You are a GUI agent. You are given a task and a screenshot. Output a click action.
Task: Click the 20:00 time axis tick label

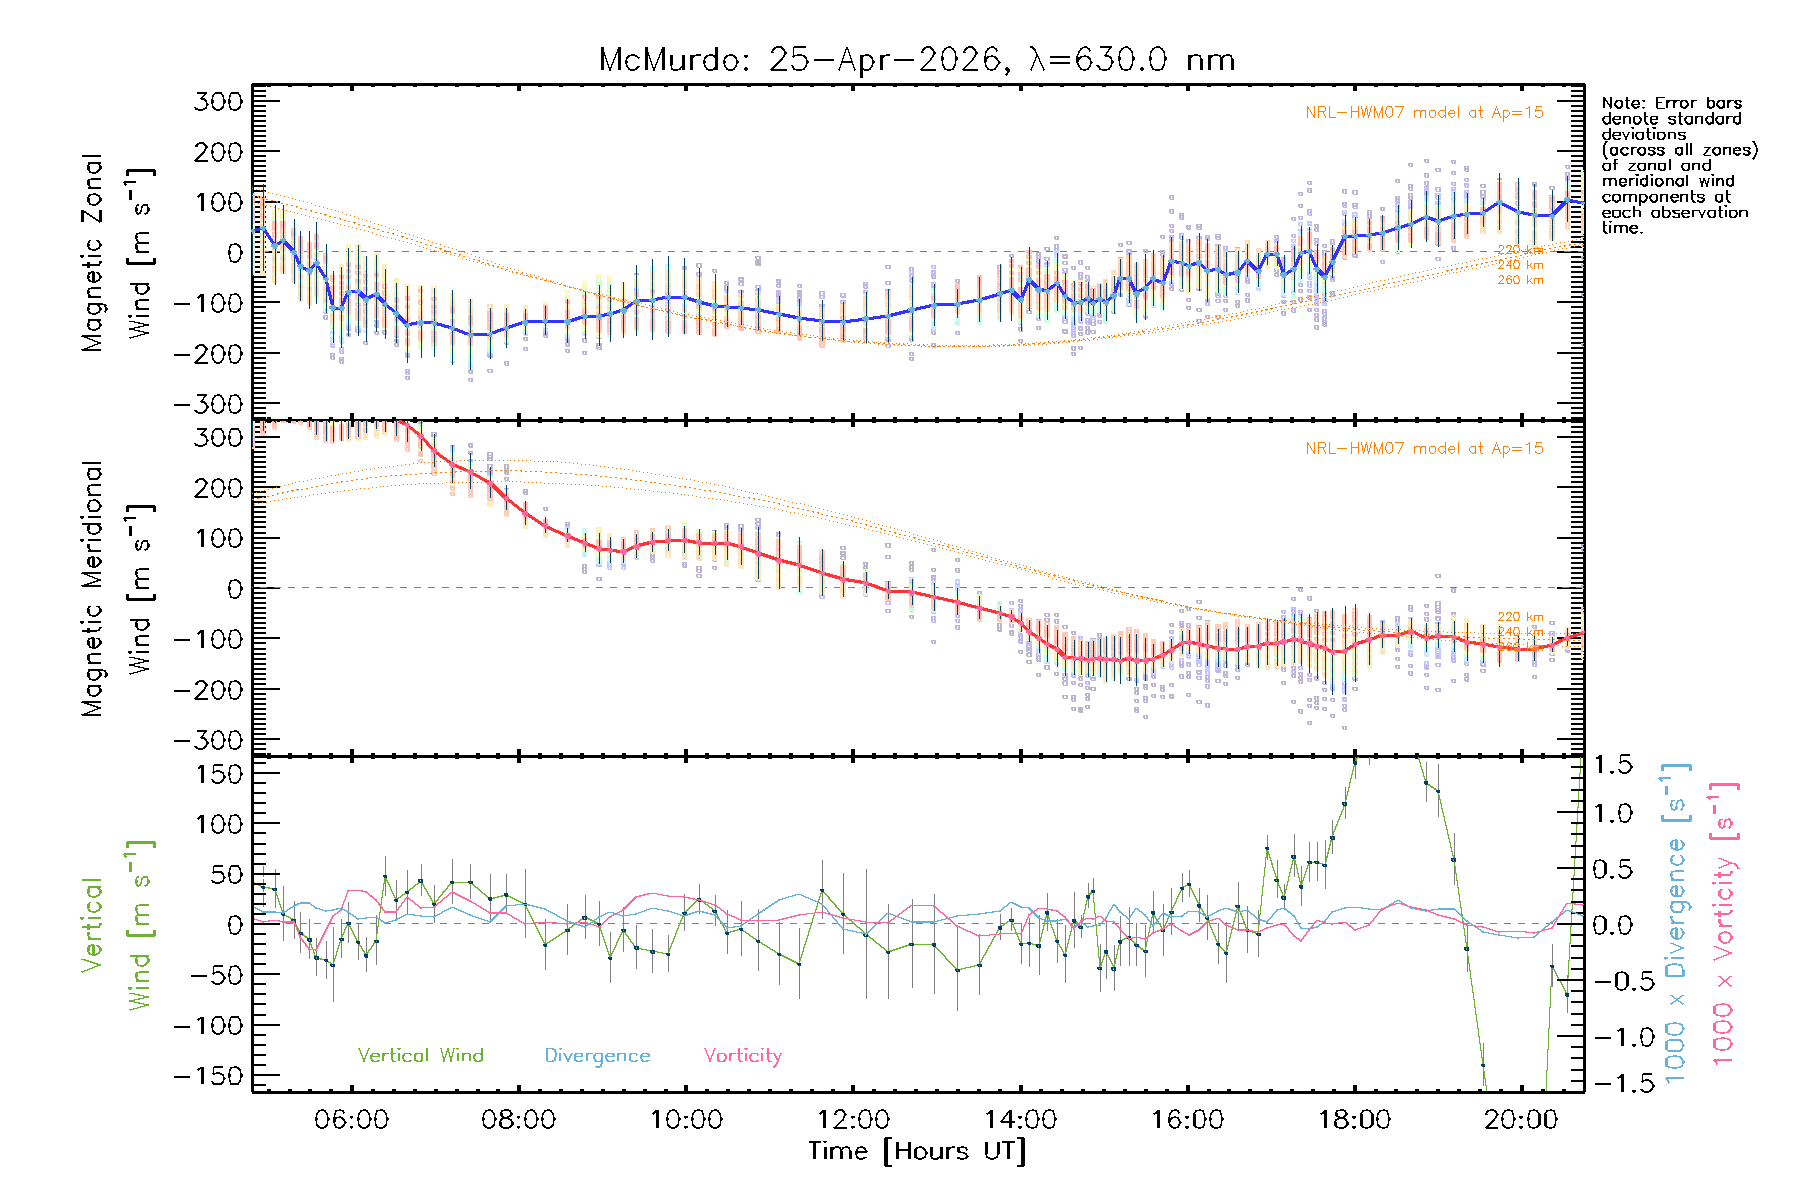click(x=1521, y=1119)
